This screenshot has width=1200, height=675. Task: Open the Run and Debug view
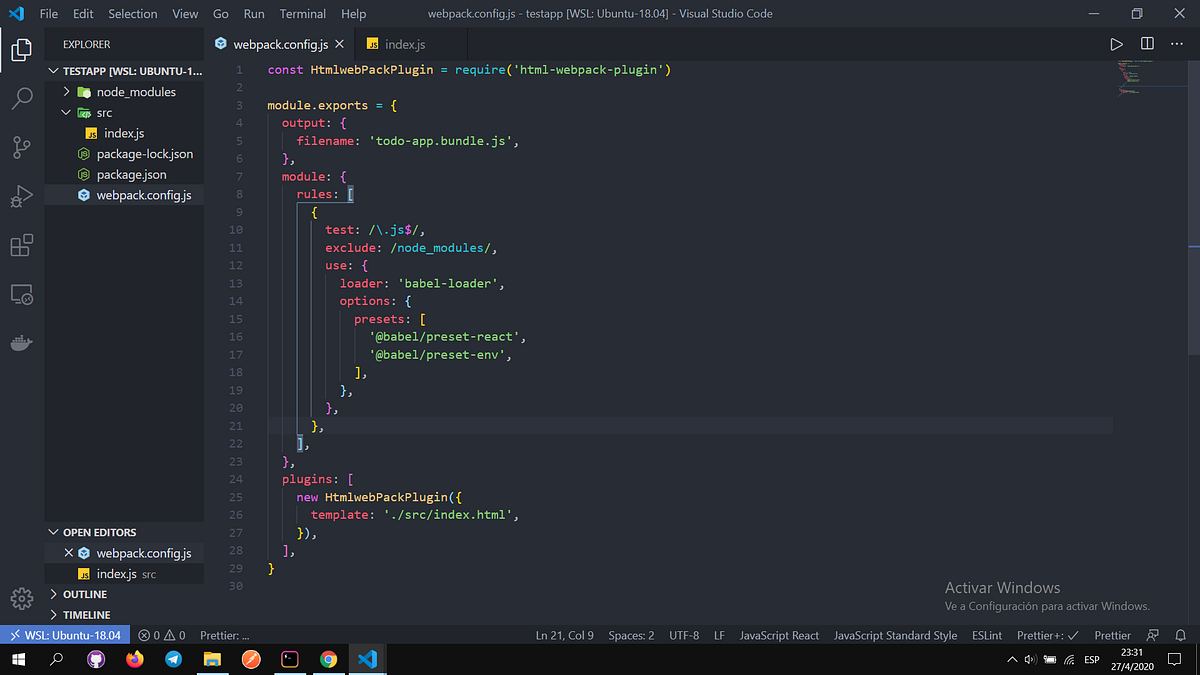22,196
